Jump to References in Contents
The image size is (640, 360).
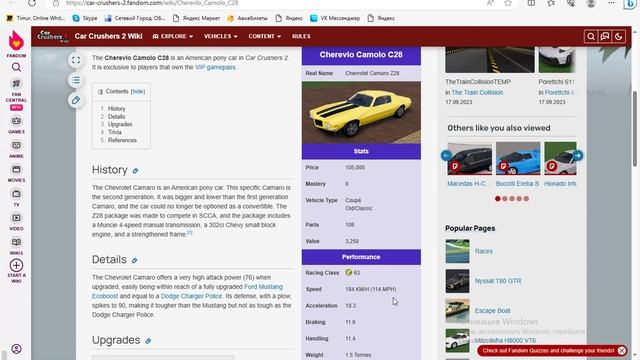(x=122, y=140)
